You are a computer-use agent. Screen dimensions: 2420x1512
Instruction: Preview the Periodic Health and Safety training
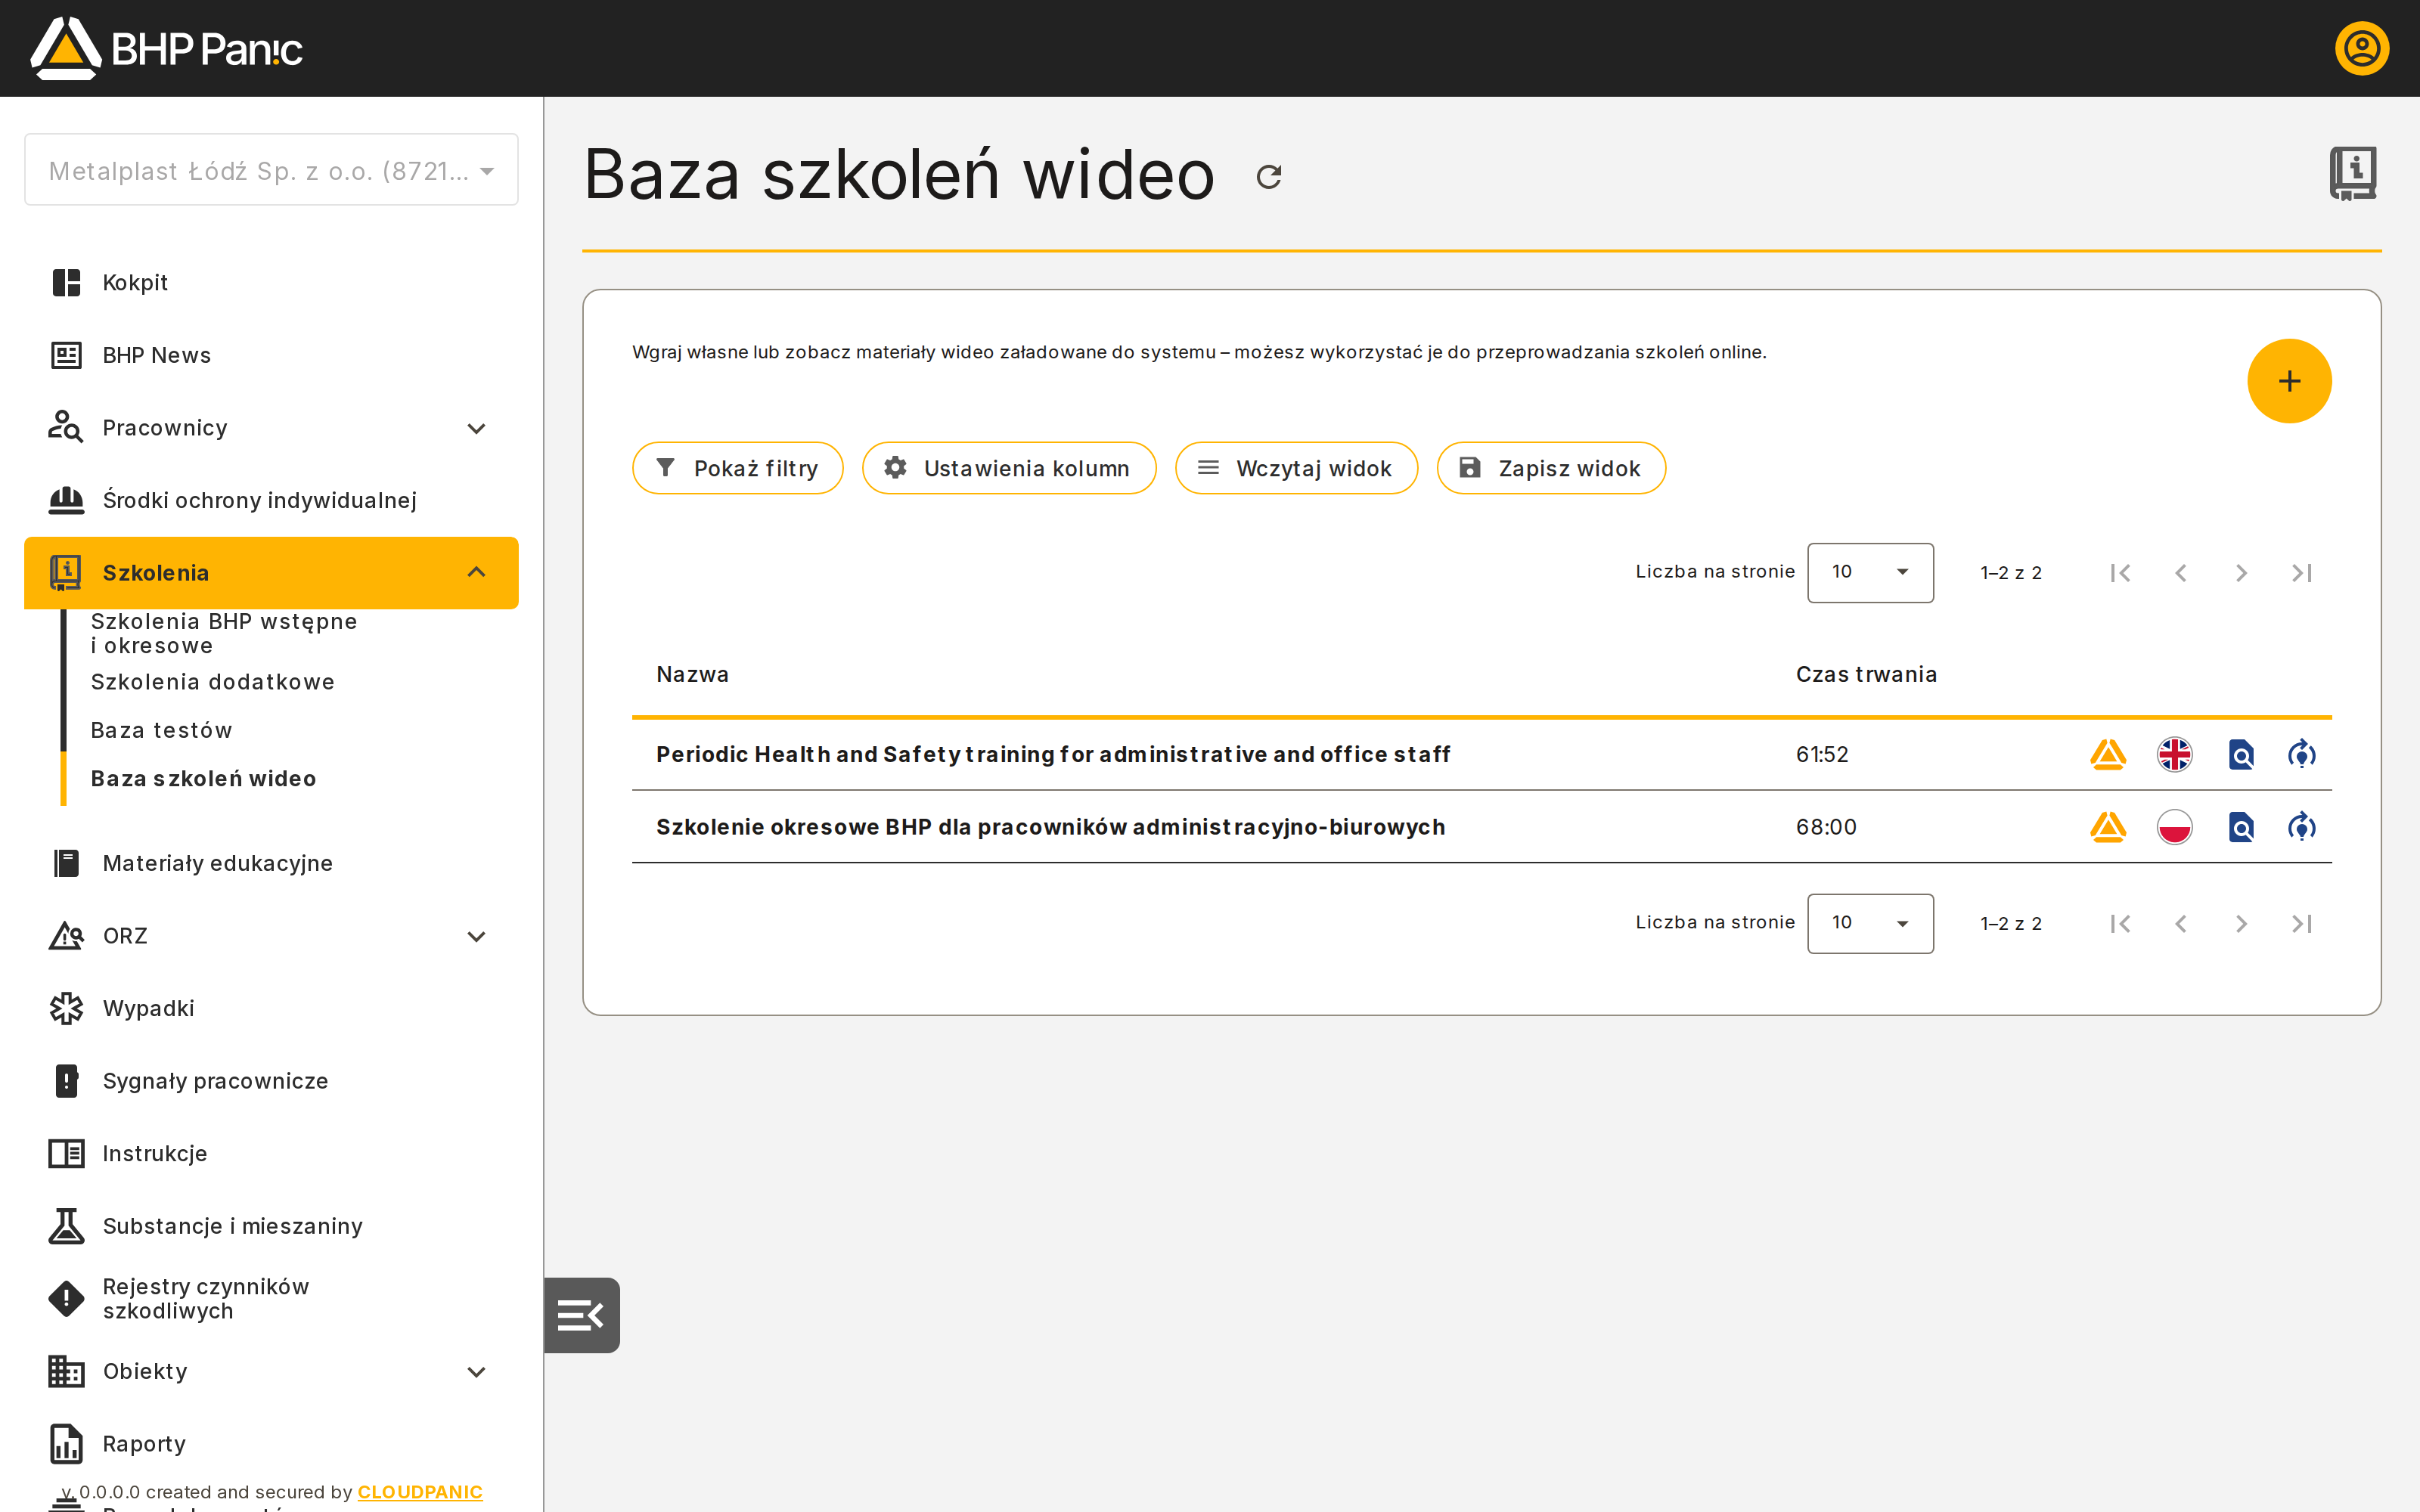coord(2241,754)
